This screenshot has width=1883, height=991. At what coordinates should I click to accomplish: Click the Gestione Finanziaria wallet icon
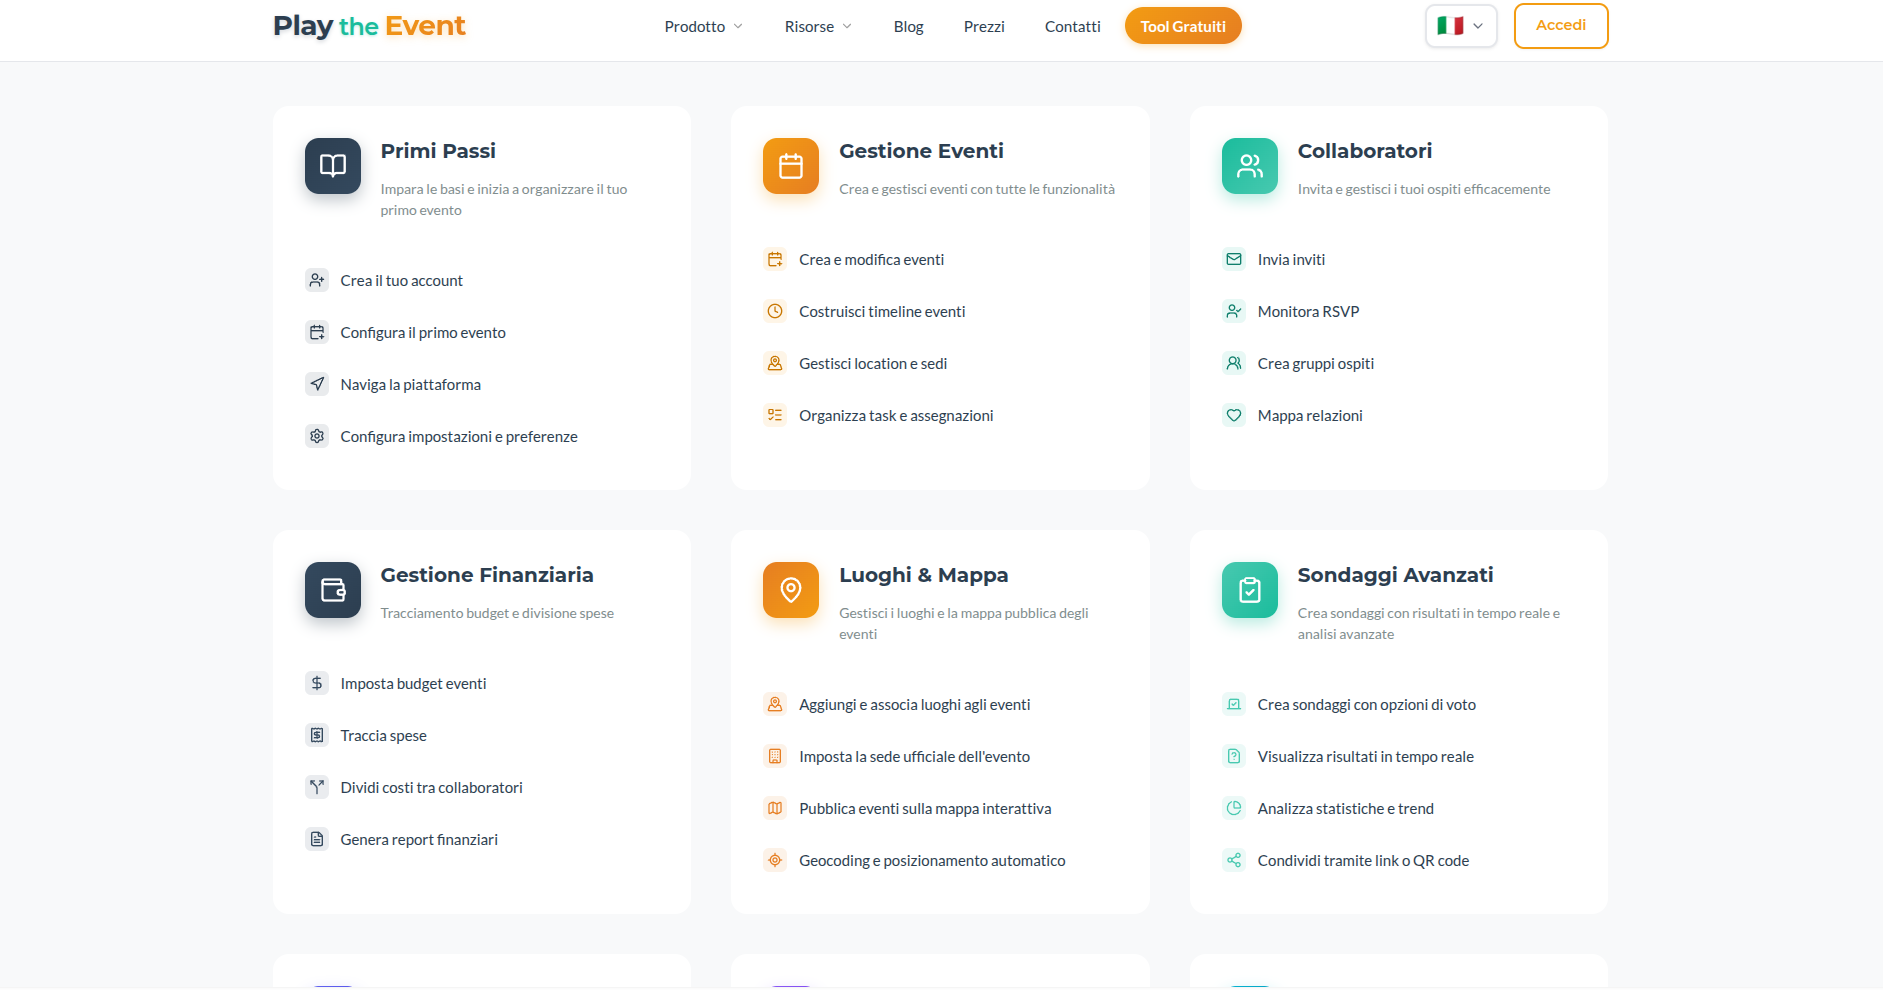point(333,590)
